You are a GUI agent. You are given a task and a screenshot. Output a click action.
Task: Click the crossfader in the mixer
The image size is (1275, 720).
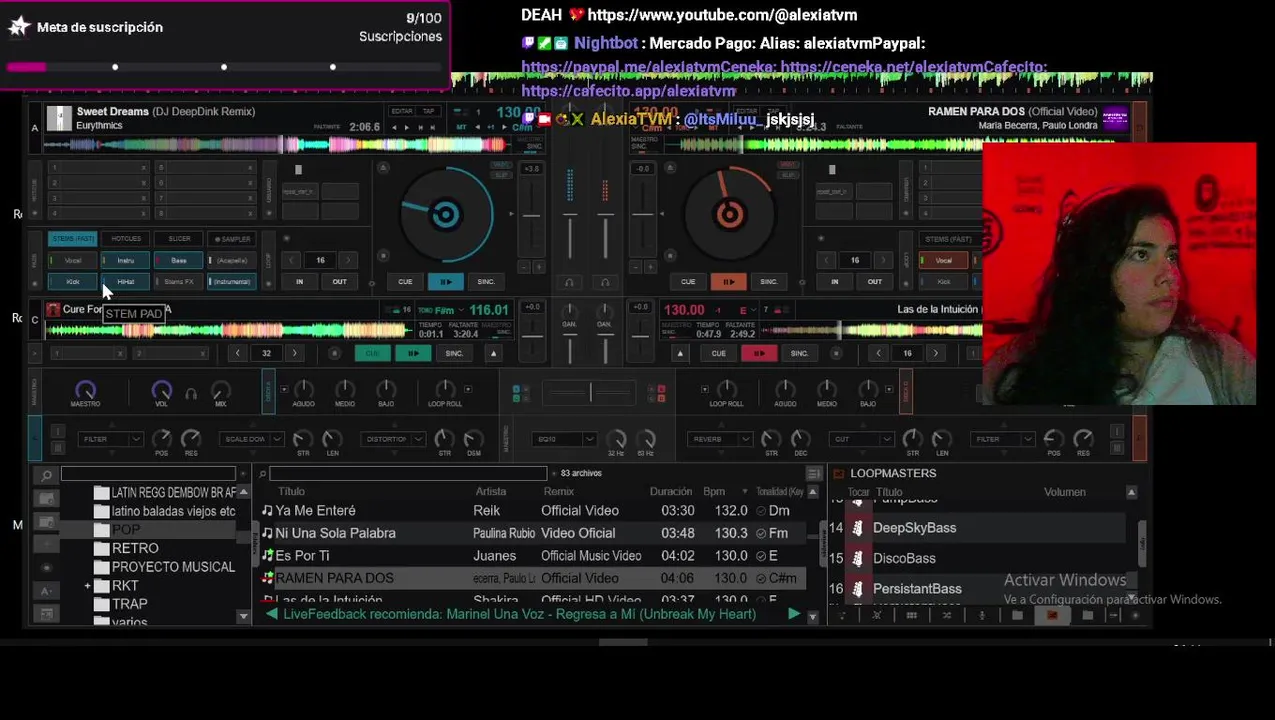(x=590, y=393)
